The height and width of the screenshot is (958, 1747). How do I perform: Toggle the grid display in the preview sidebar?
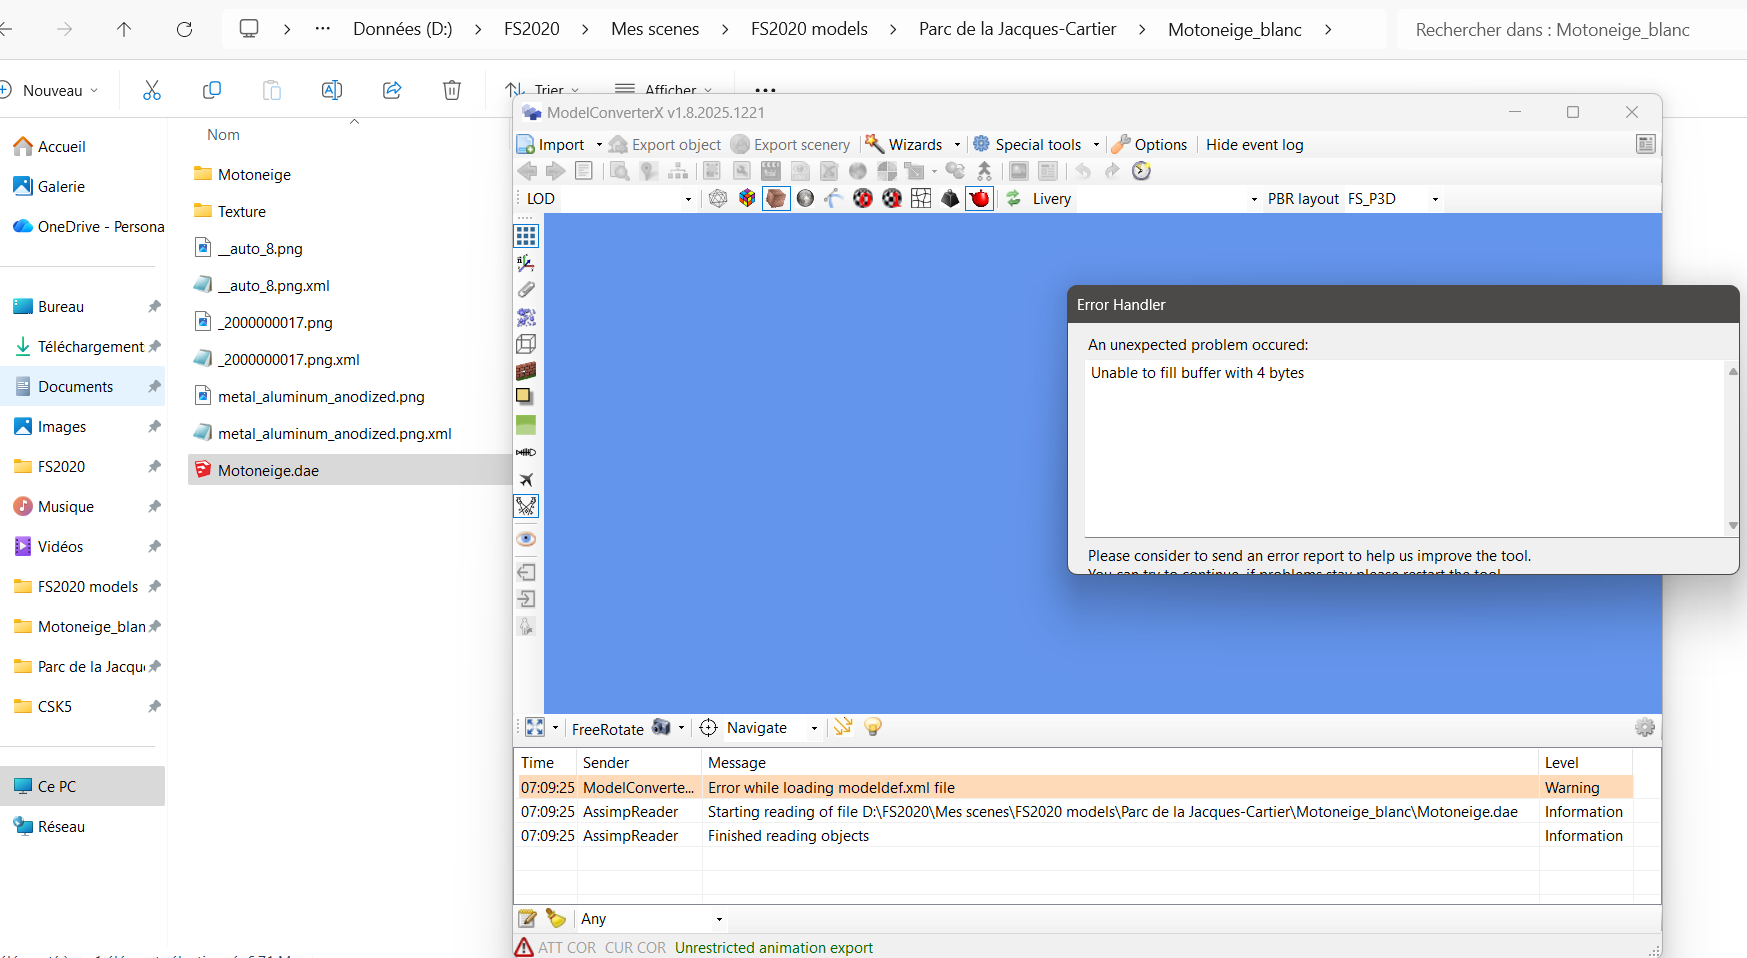tap(526, 236)
